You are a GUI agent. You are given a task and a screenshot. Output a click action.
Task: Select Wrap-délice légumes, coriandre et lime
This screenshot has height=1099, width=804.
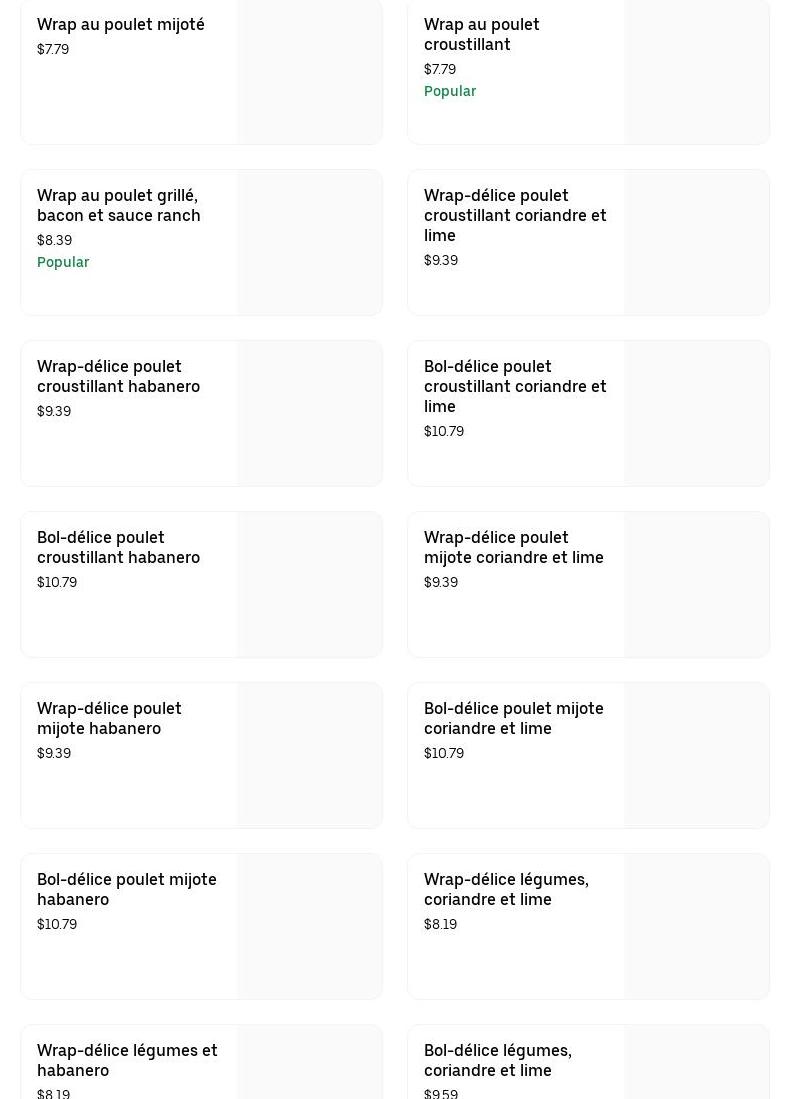click(x=506, y=889)
